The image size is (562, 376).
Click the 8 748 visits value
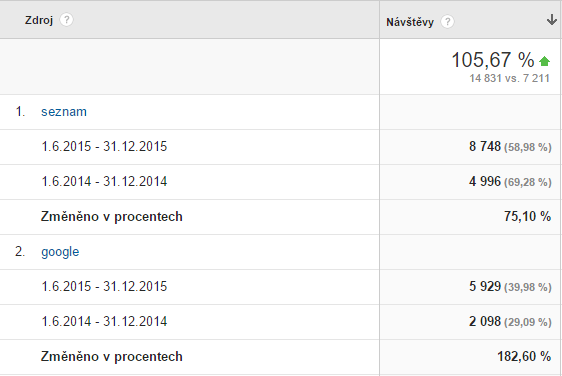tap(485, 146)
